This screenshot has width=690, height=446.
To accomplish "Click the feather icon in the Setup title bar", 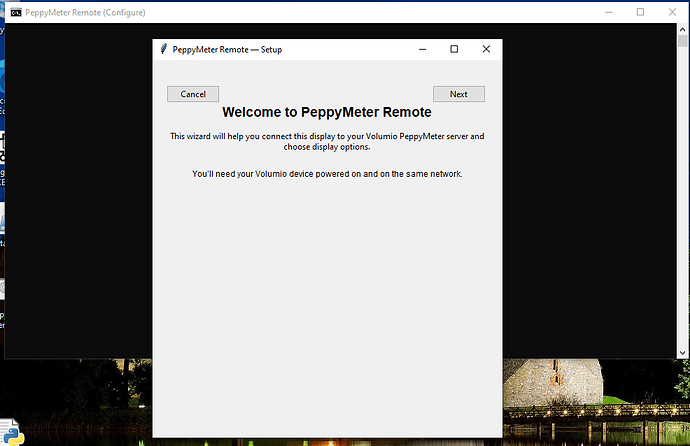I will click(163, 49).
